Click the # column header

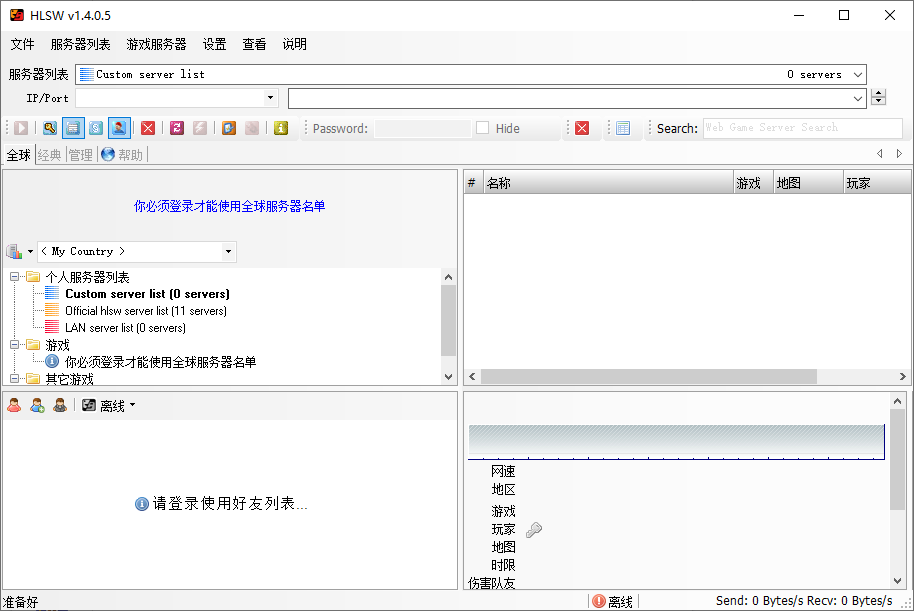click(474, 183)
